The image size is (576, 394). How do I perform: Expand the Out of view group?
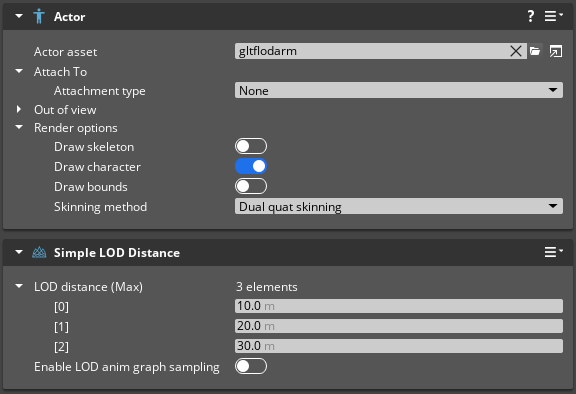[x=19, y=109]
